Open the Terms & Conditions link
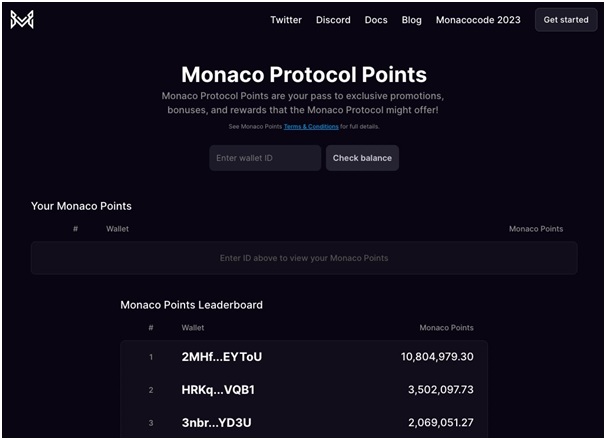This screenshot has width=606, height=440. tap(311, 126)
